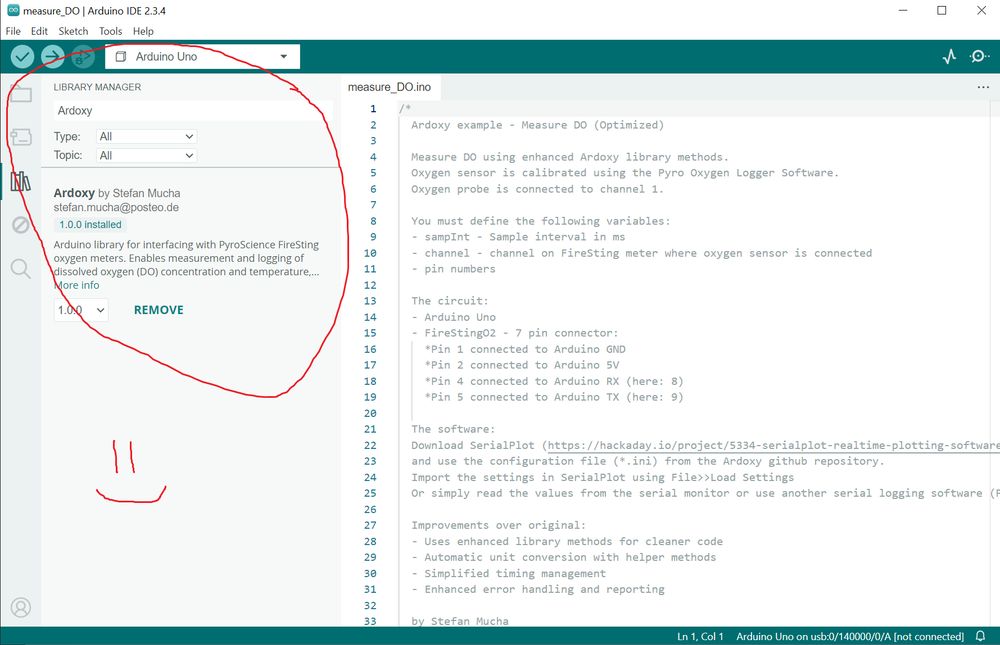Viewport: 1000px width, 645px height.
Task: Click the Upload arrow button
Action: click(x=53, y=57)
